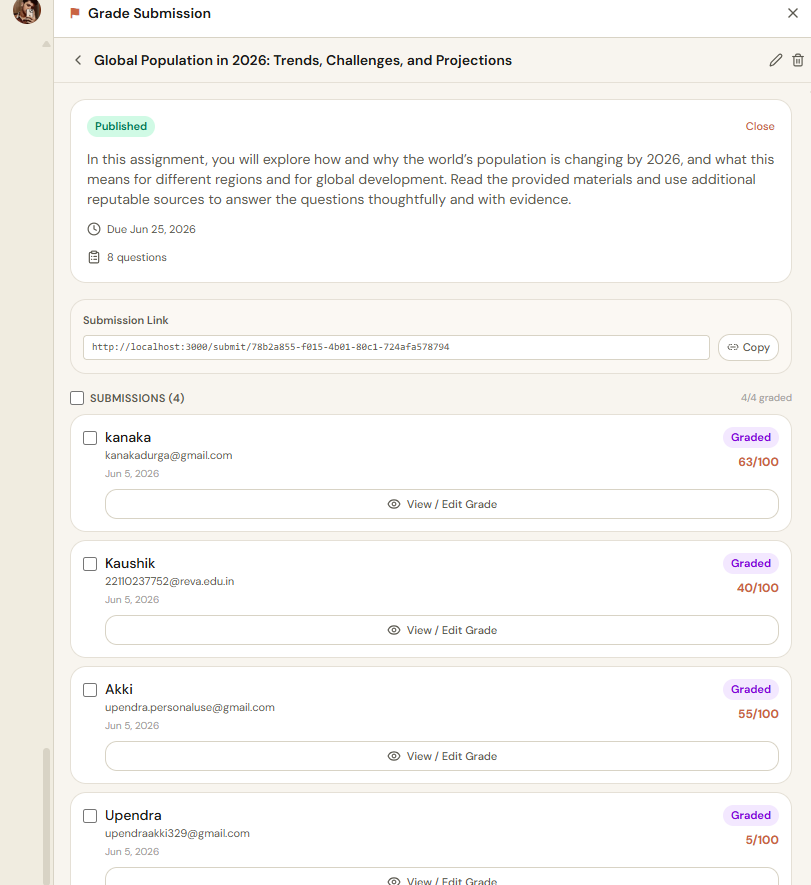Image resolution: width=811 pixels, height=885 pixels.
Task: Click student name Upendra
Action: click(133, 816)
